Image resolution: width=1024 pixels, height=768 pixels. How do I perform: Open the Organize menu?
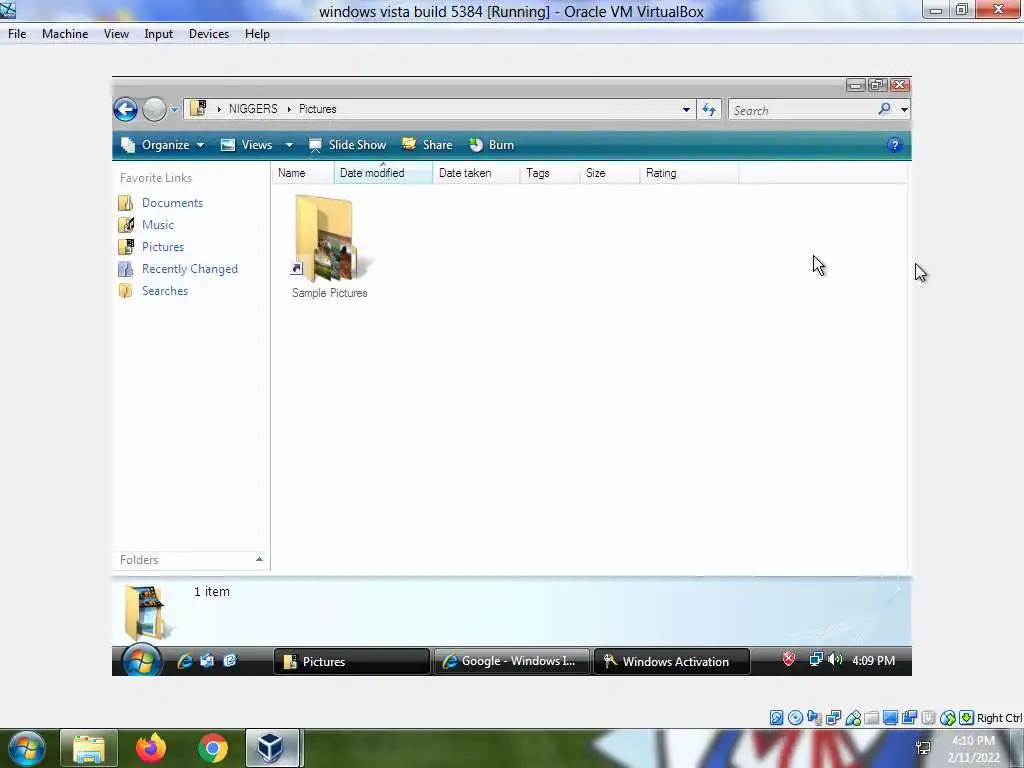[163, 145]
